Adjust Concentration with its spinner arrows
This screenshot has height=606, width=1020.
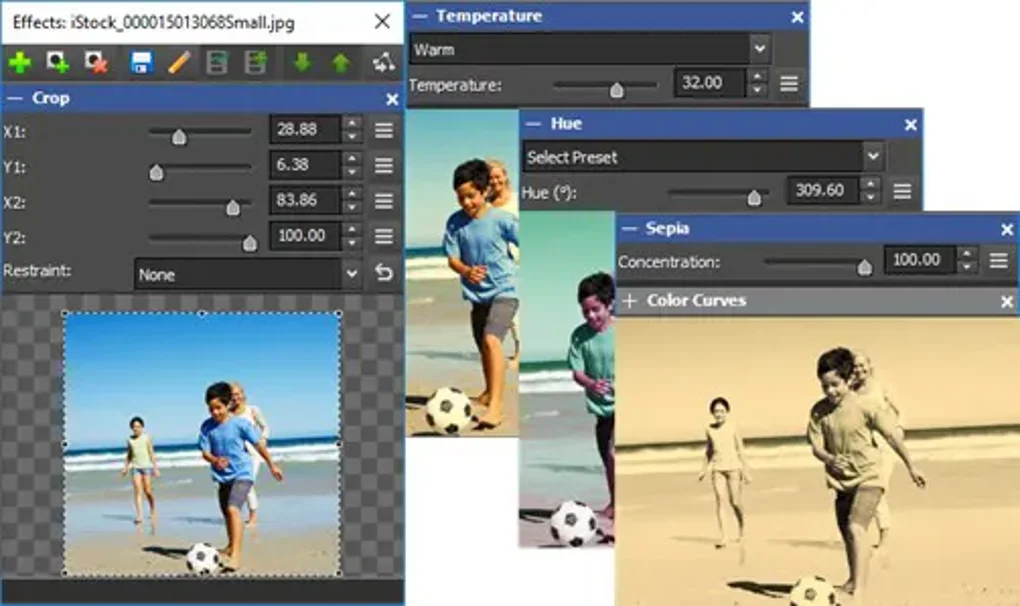[x=967, y=260]
